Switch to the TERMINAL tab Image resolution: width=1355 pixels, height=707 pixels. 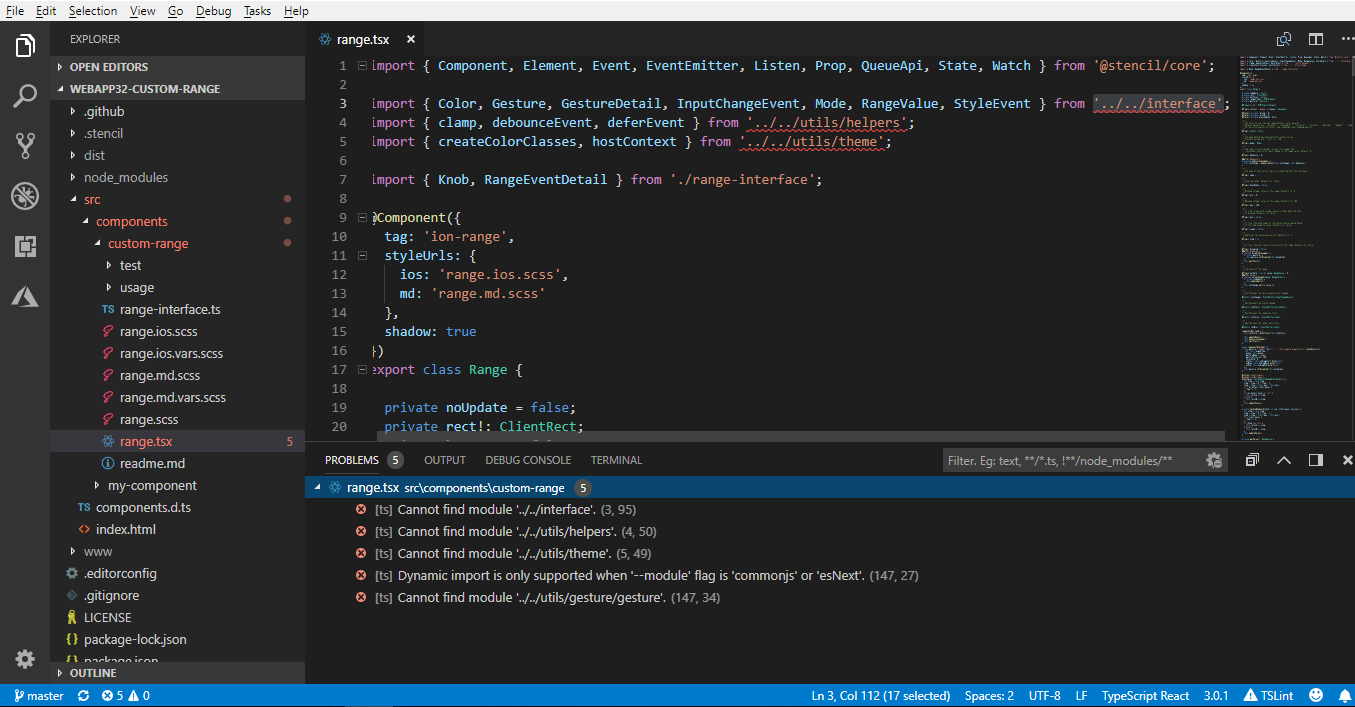pos(616,460)
